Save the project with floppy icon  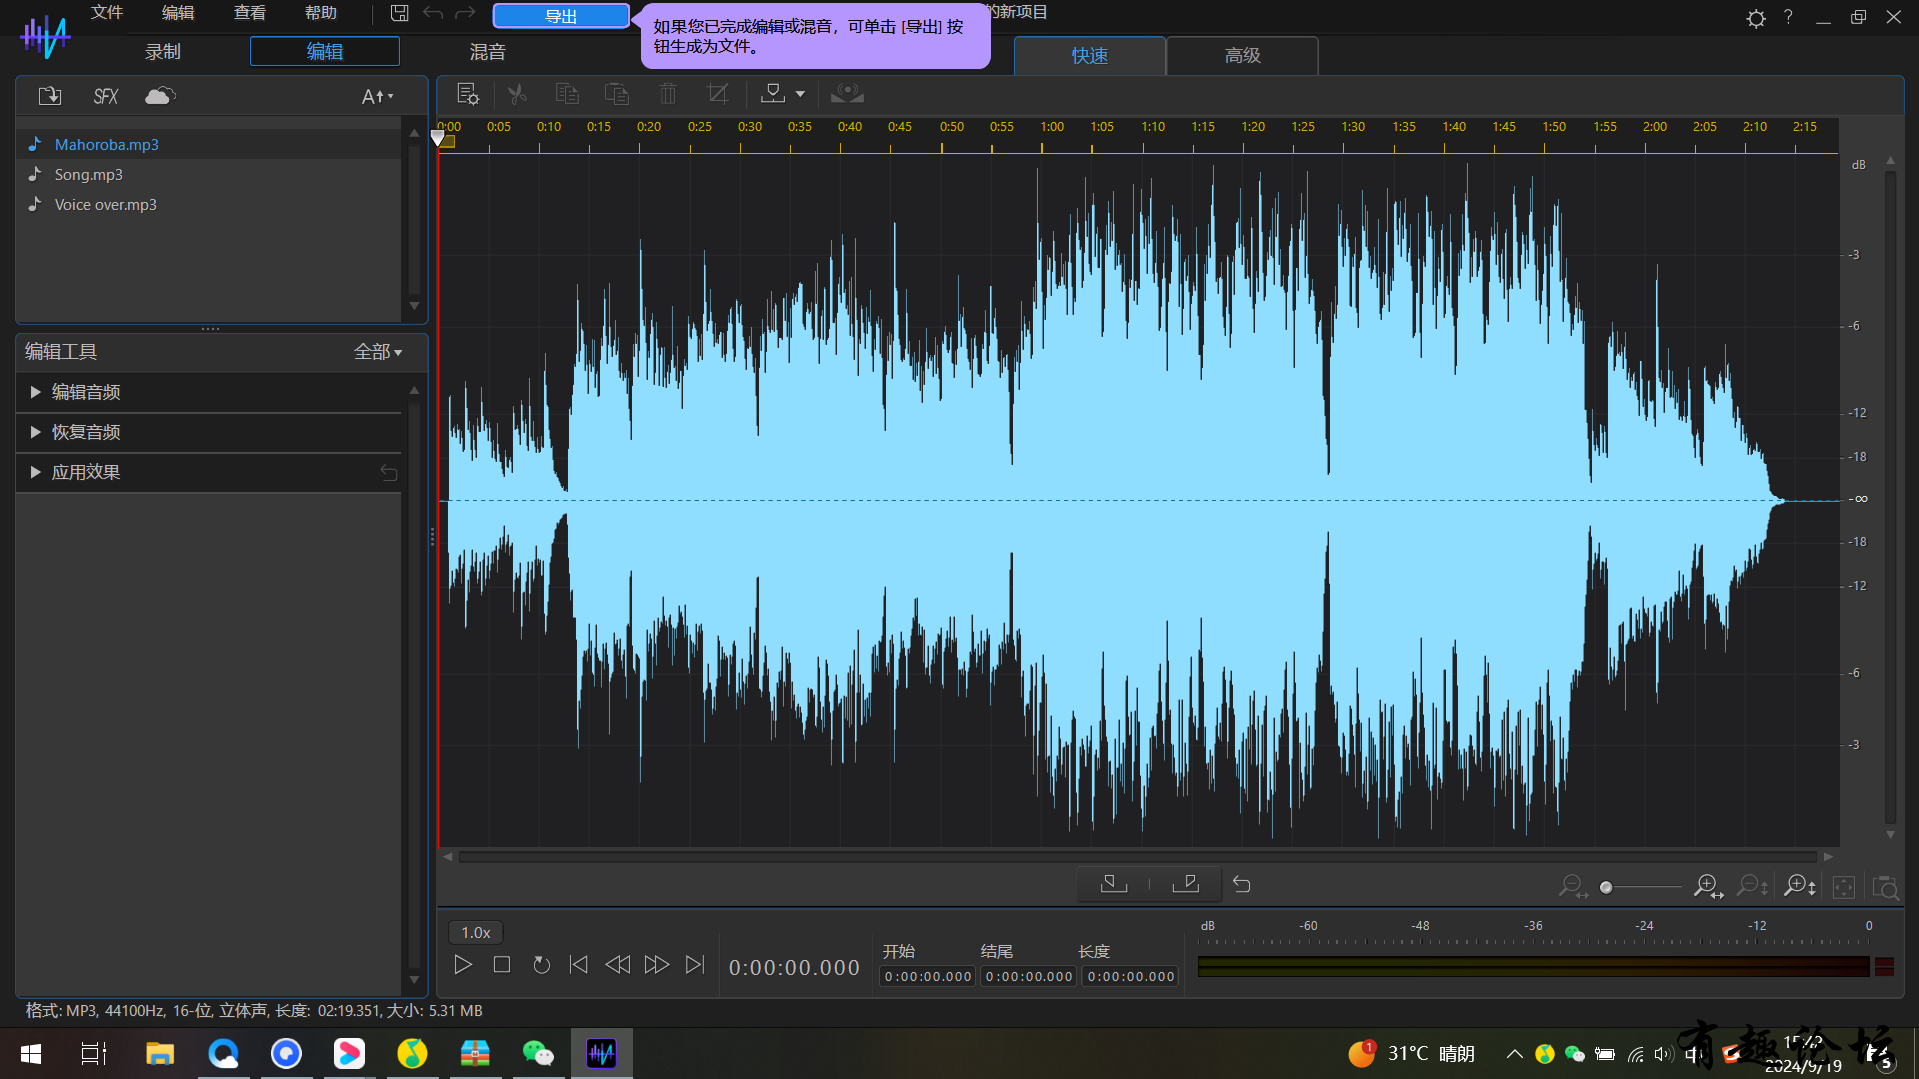click(399, 14)
